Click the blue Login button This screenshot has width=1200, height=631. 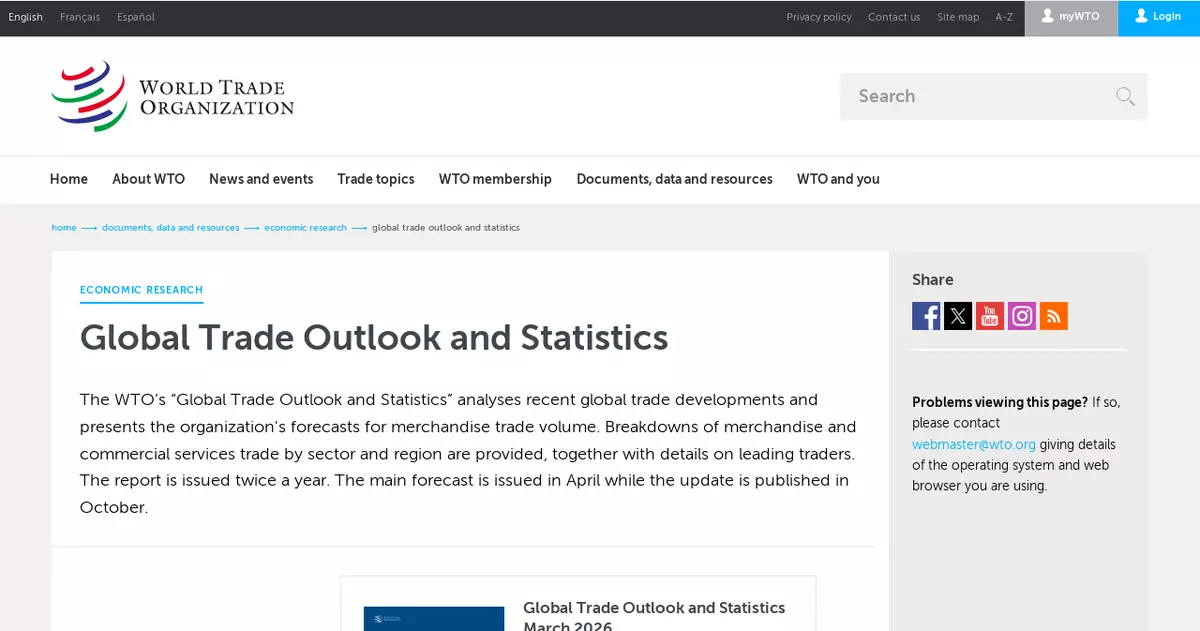point(1158,17)
